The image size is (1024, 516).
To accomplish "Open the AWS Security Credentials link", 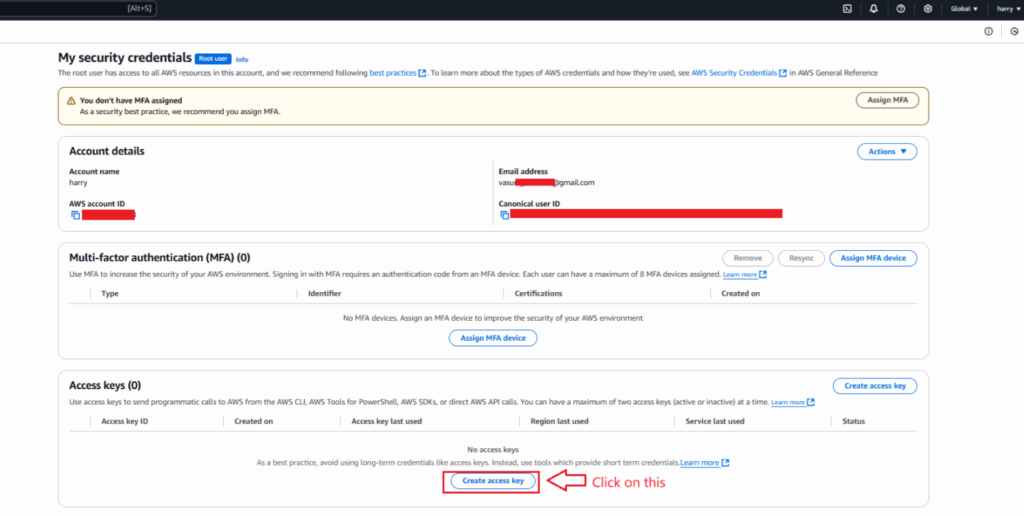I will click(734, 73).
